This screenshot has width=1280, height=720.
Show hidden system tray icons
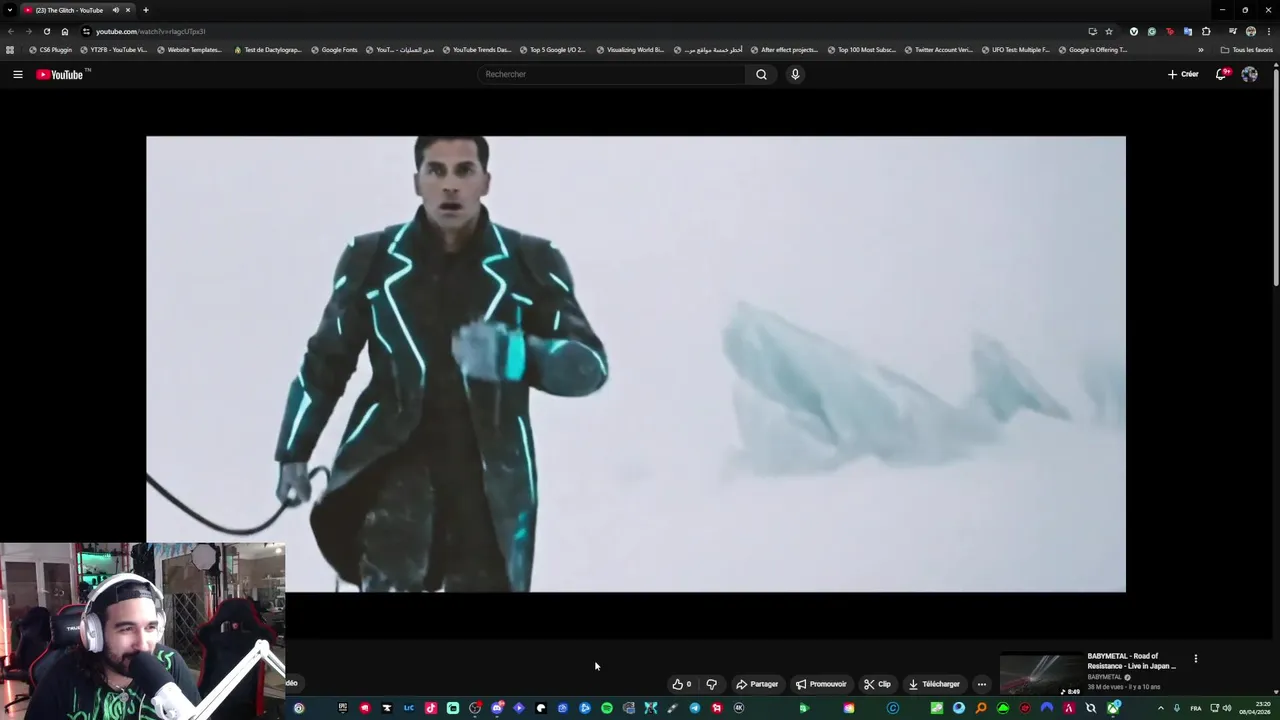1161,708
